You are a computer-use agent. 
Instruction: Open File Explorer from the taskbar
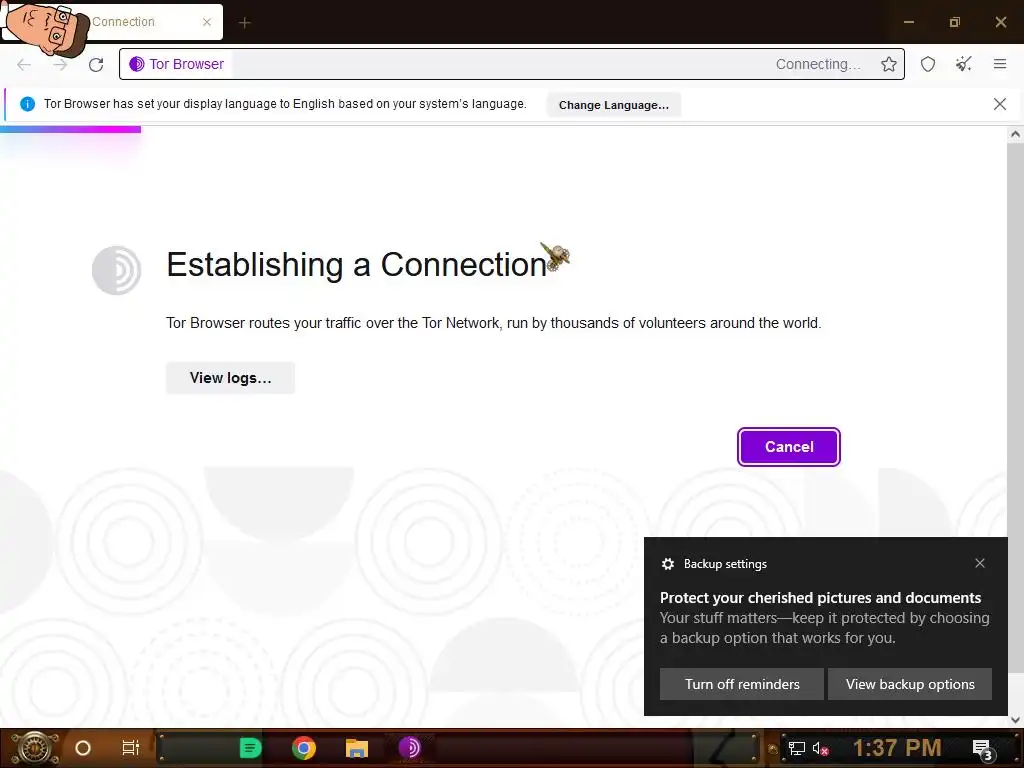357,748
